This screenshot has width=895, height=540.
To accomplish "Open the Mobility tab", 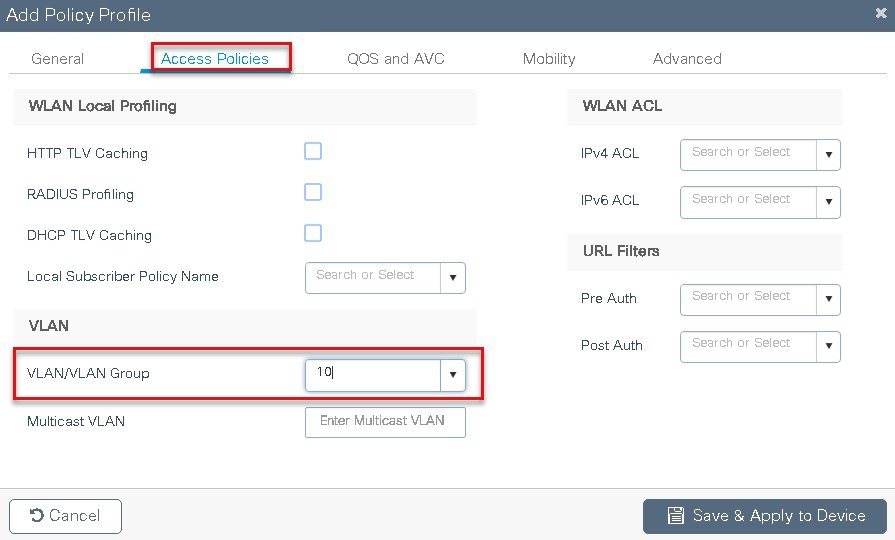I will [549, 59].
